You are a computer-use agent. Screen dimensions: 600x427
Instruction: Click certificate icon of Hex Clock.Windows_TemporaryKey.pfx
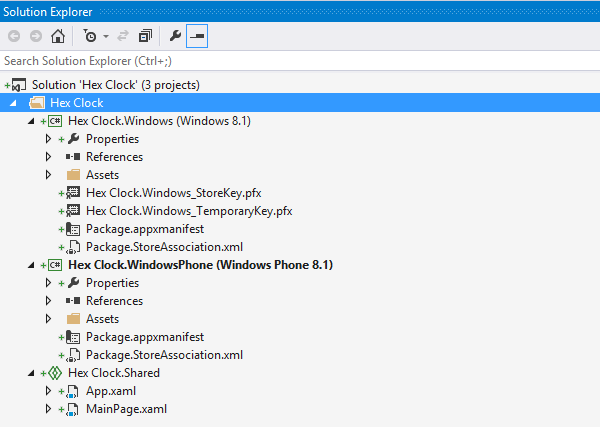[73, 211]
